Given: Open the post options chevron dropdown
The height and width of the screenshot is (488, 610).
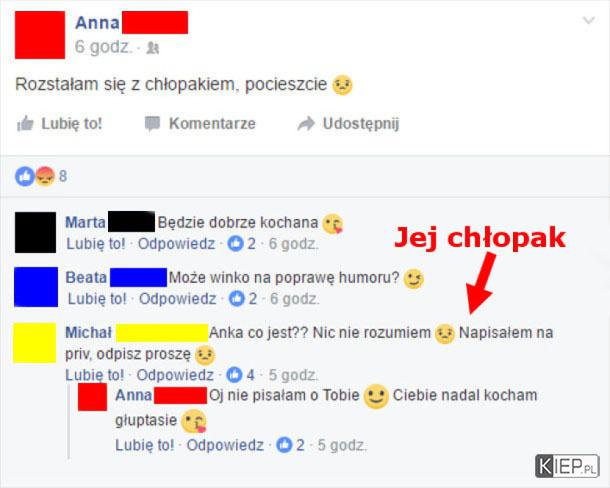Looking at the screenshot, I should [x=589, y=20].
